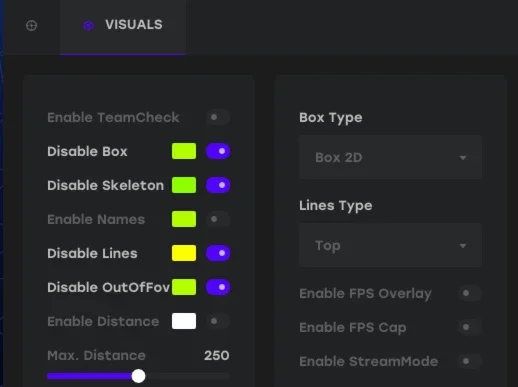The width and height of the screenshot is (518, 387).
Task: Open the yellow Disable Lines color swatch
Action: tap(184, 253)
